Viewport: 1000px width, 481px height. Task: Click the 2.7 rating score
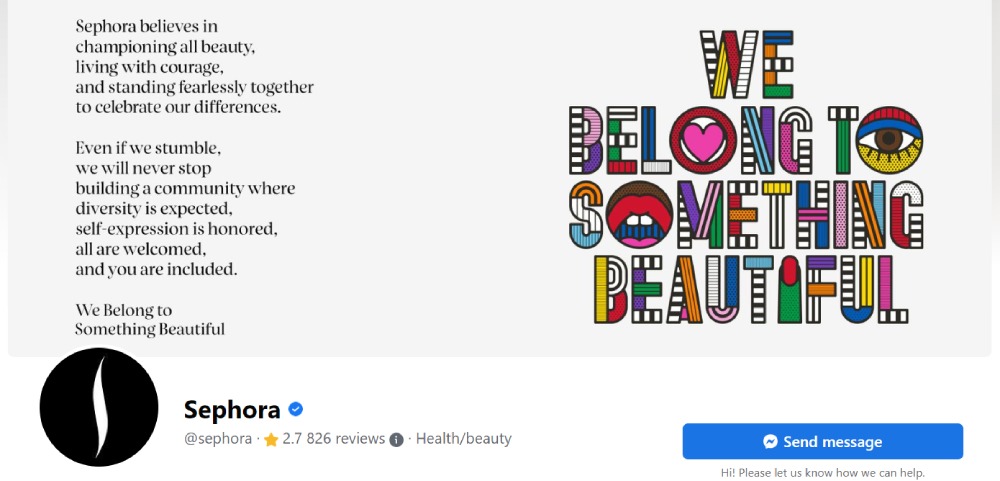[x=293, y=438]
